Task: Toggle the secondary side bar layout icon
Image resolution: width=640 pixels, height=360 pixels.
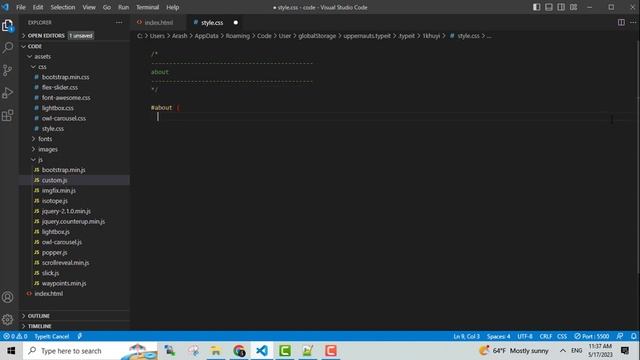Action: [561, 7]
